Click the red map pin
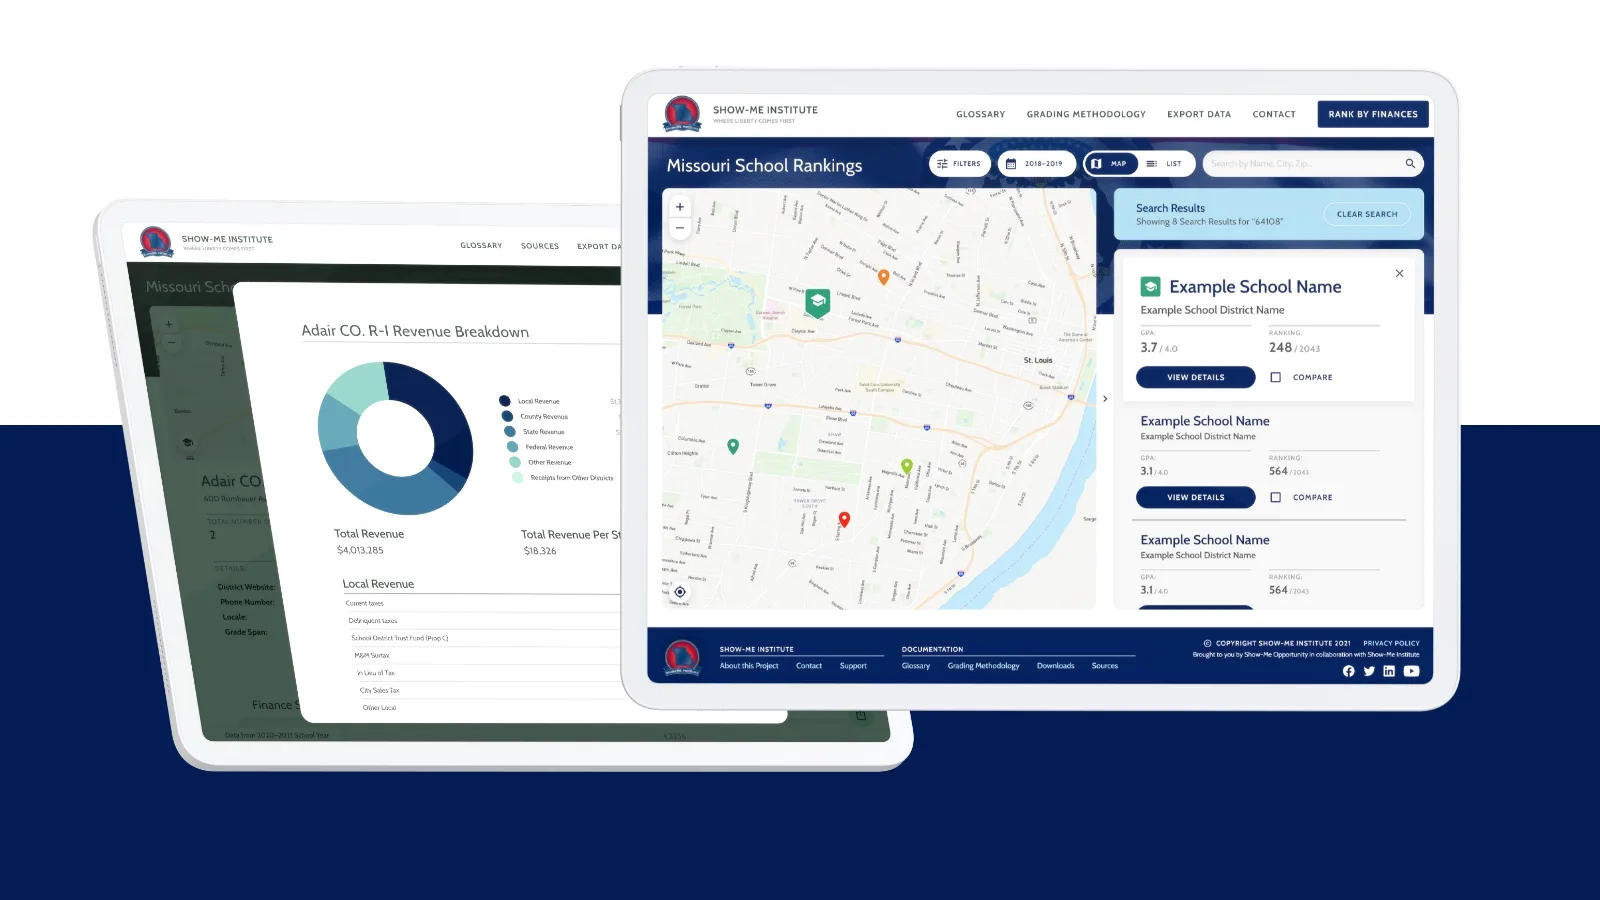Viewport: 1600px width, 900px height. [844, 519]
